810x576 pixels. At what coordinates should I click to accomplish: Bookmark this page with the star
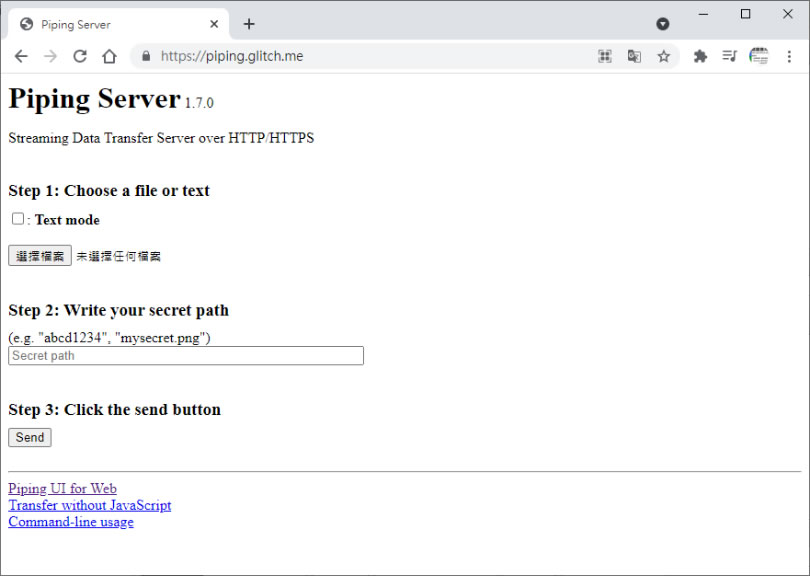663,56
